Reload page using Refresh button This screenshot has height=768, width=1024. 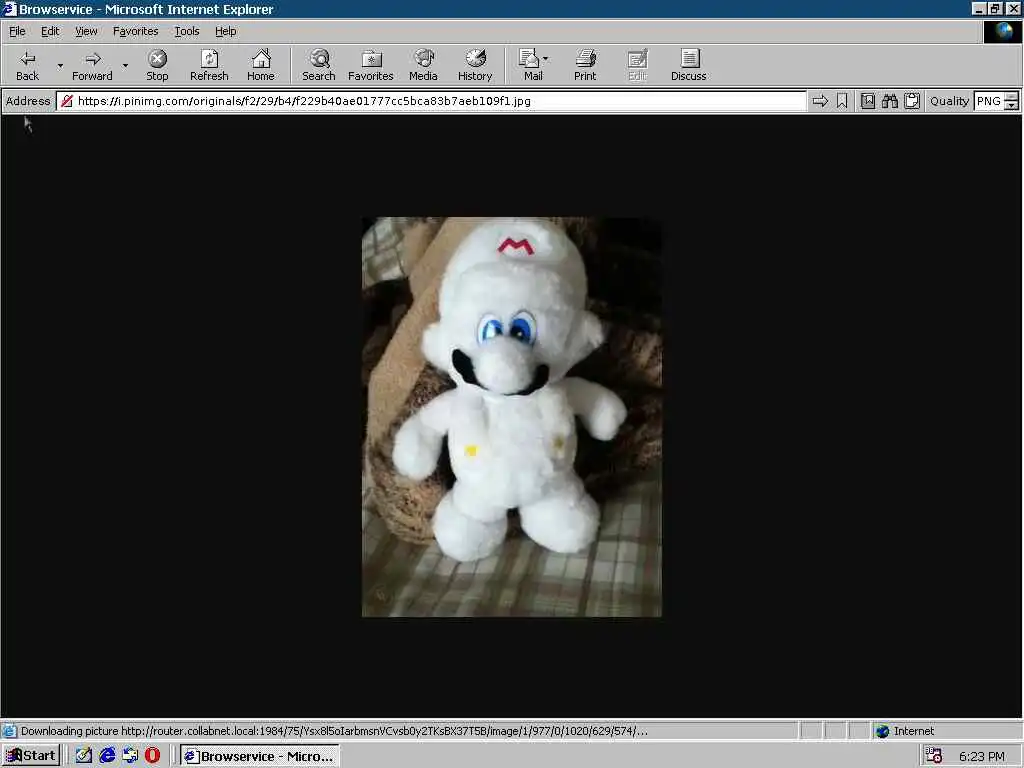209,65
